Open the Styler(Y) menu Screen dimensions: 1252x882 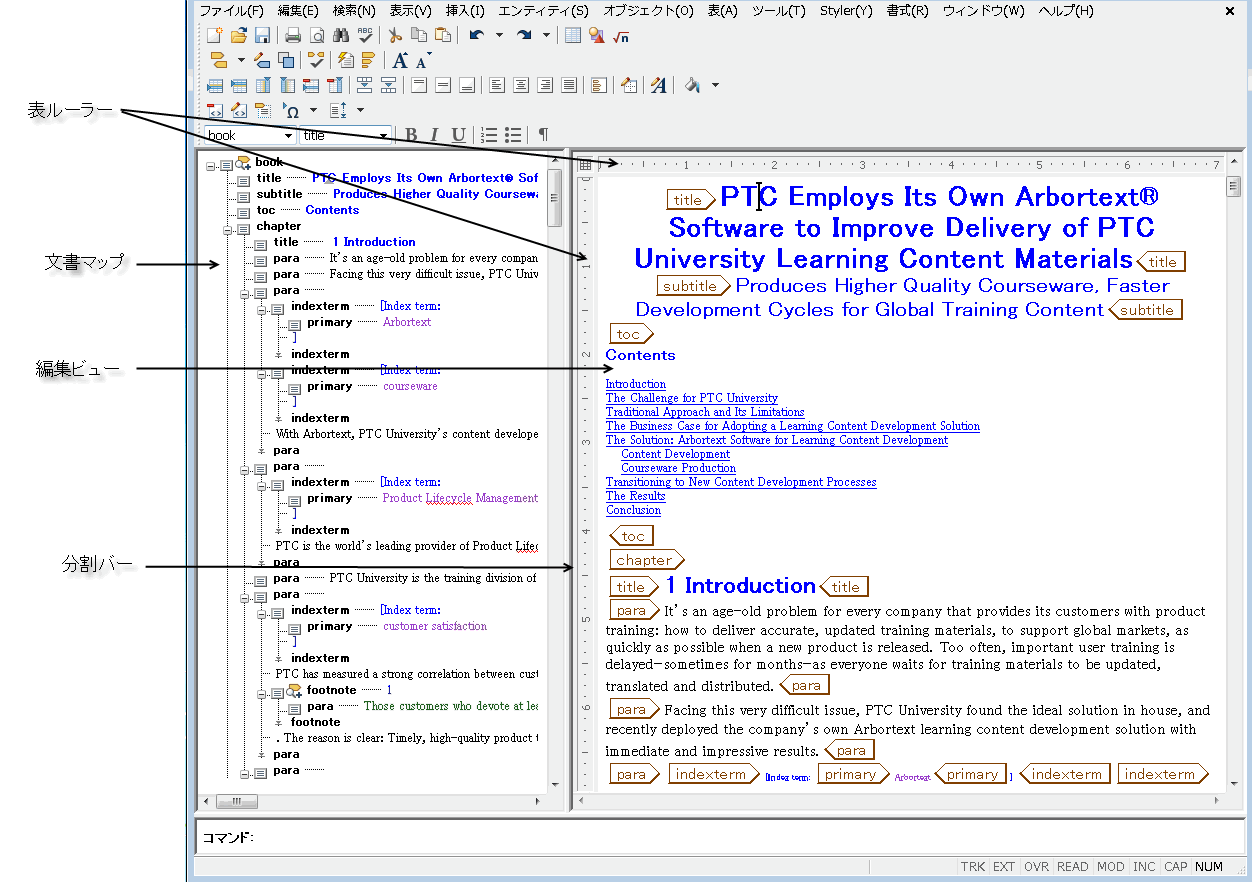[x=846, y=11]
